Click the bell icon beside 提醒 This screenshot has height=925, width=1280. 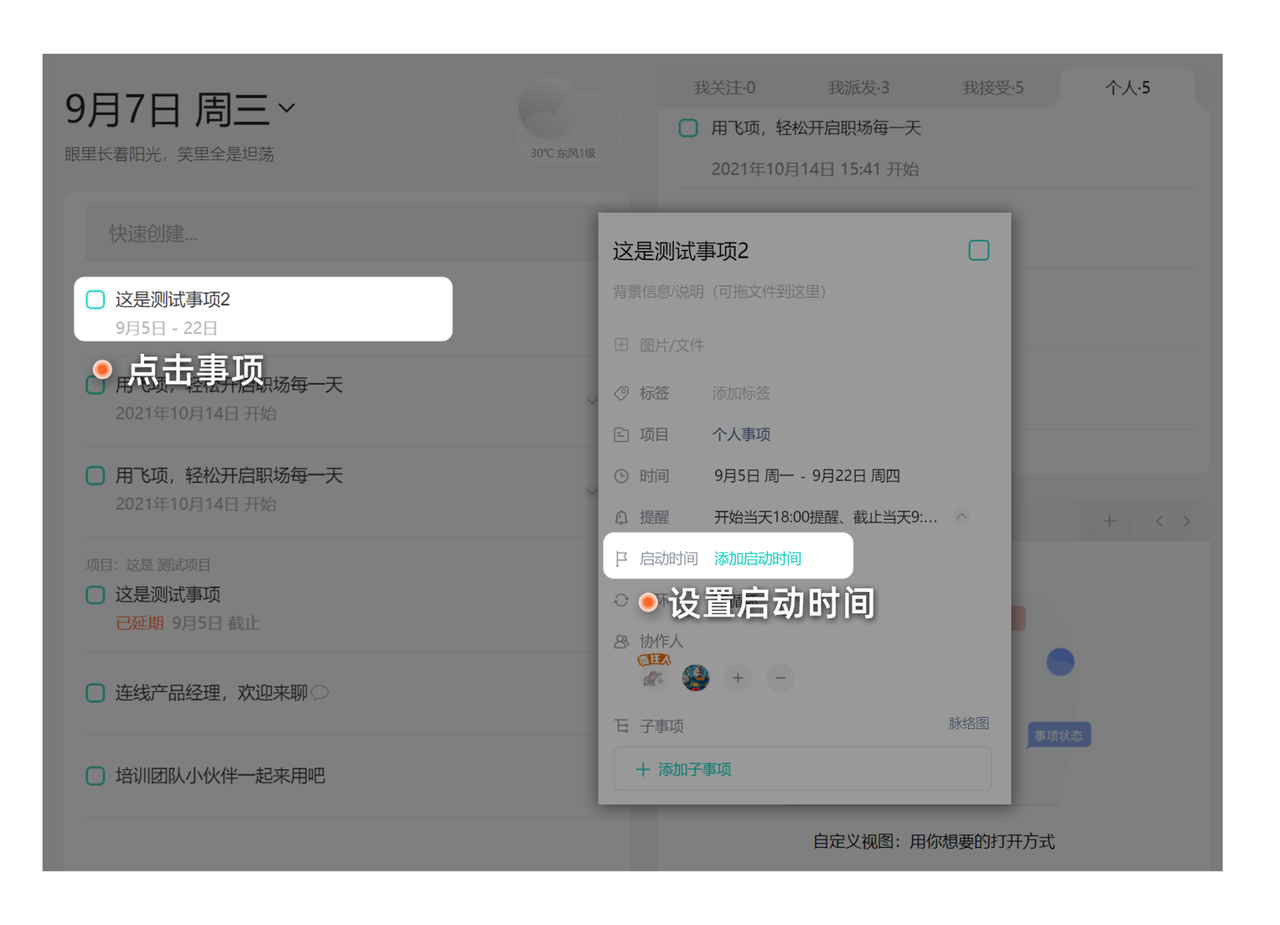click(x=621, y=517)
